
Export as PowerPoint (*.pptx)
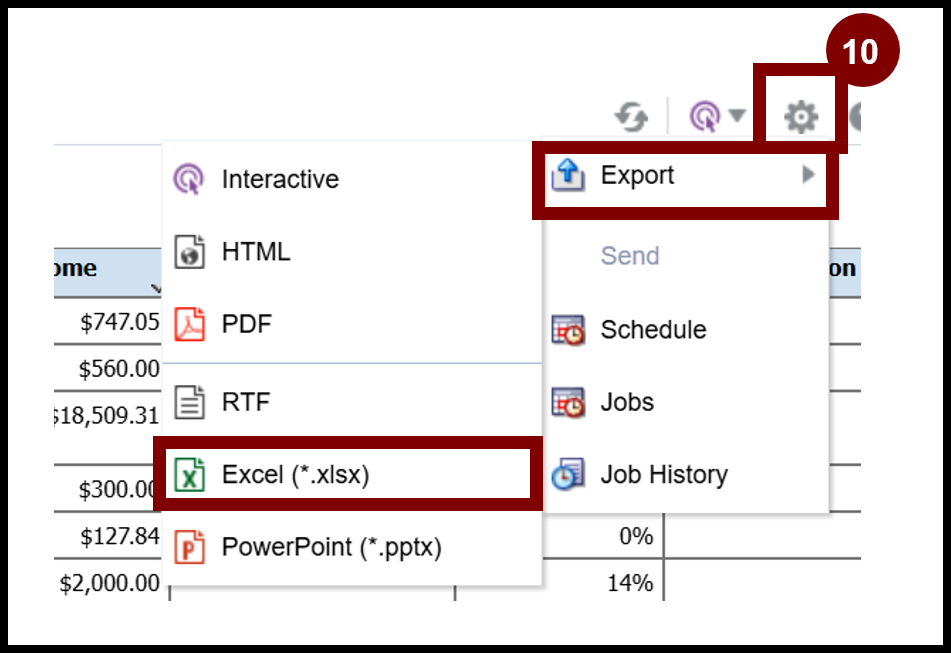tap(331, 548)
